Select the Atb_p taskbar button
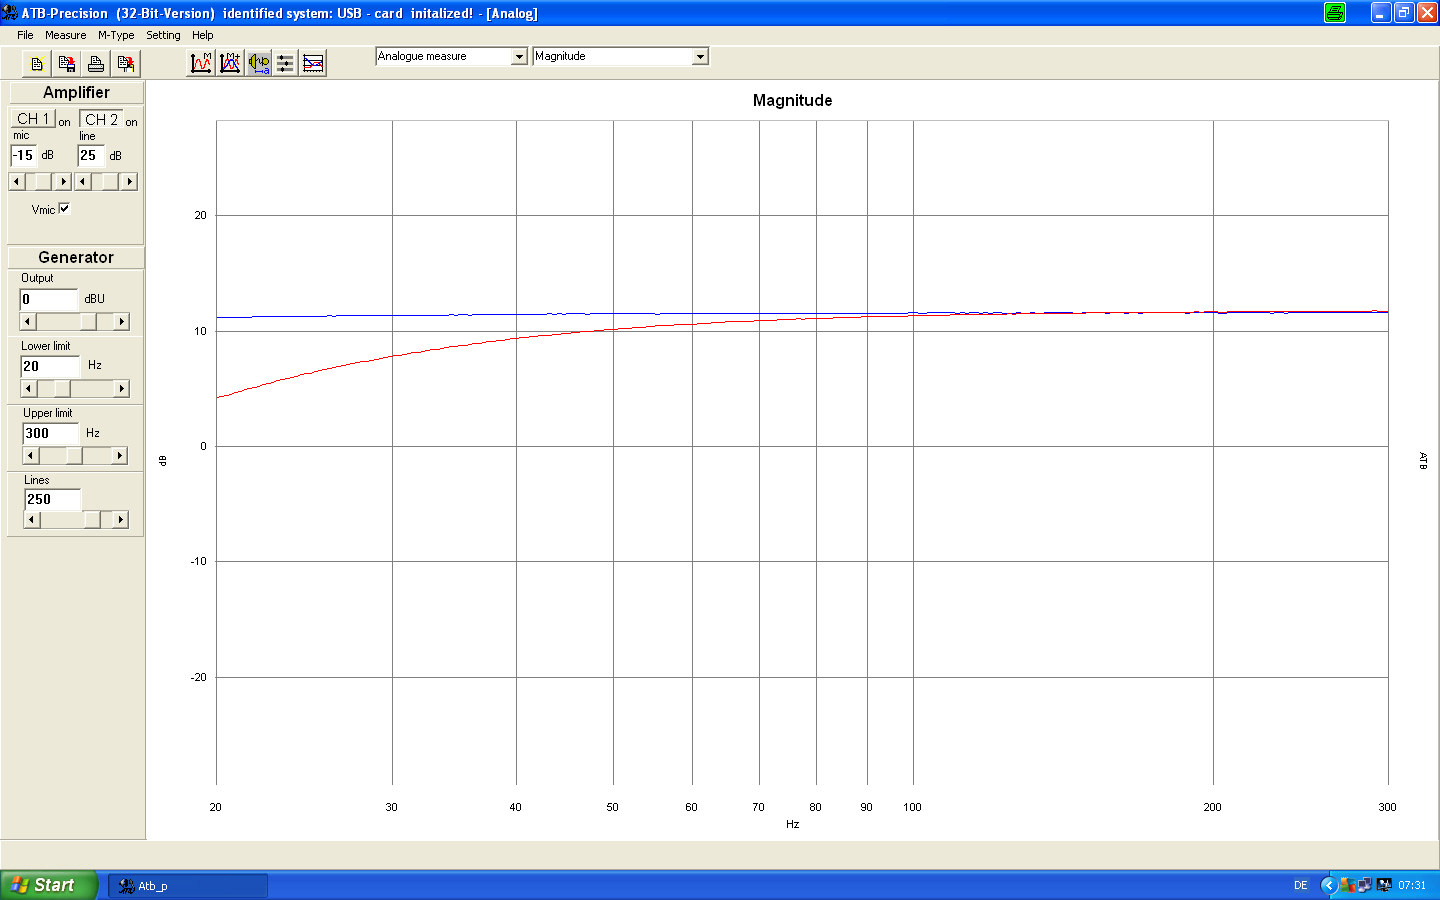The height and width of the screenshot is (900, 1440). pos(188,886)
